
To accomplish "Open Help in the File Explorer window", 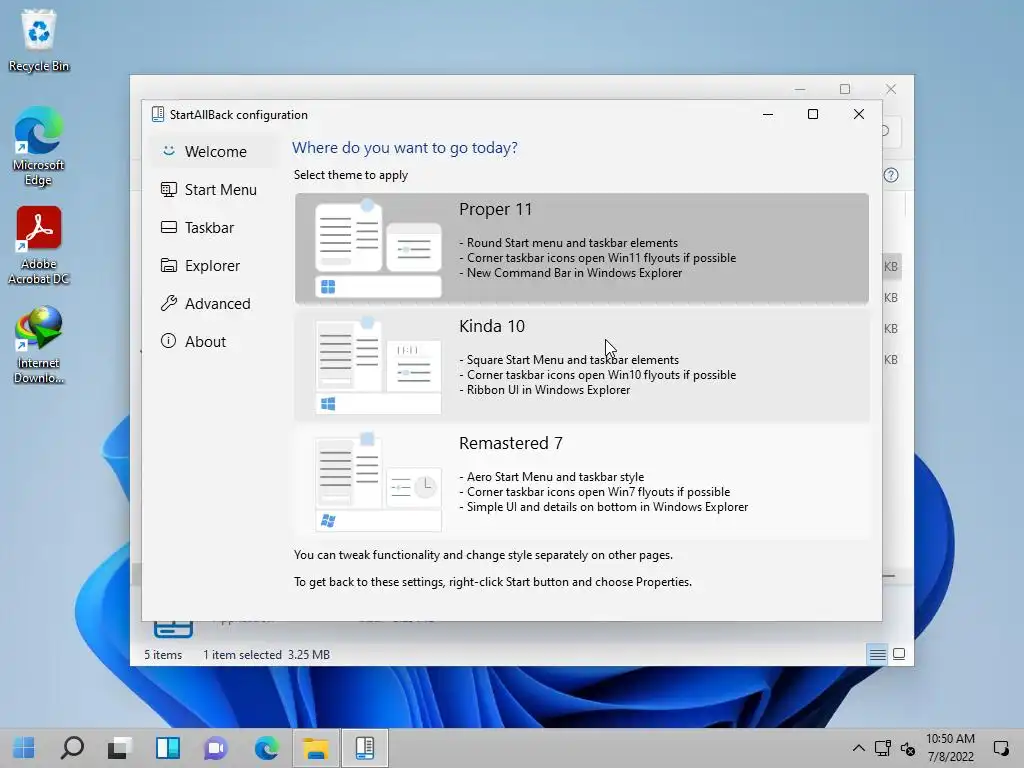I will click(x=891, y=175).
